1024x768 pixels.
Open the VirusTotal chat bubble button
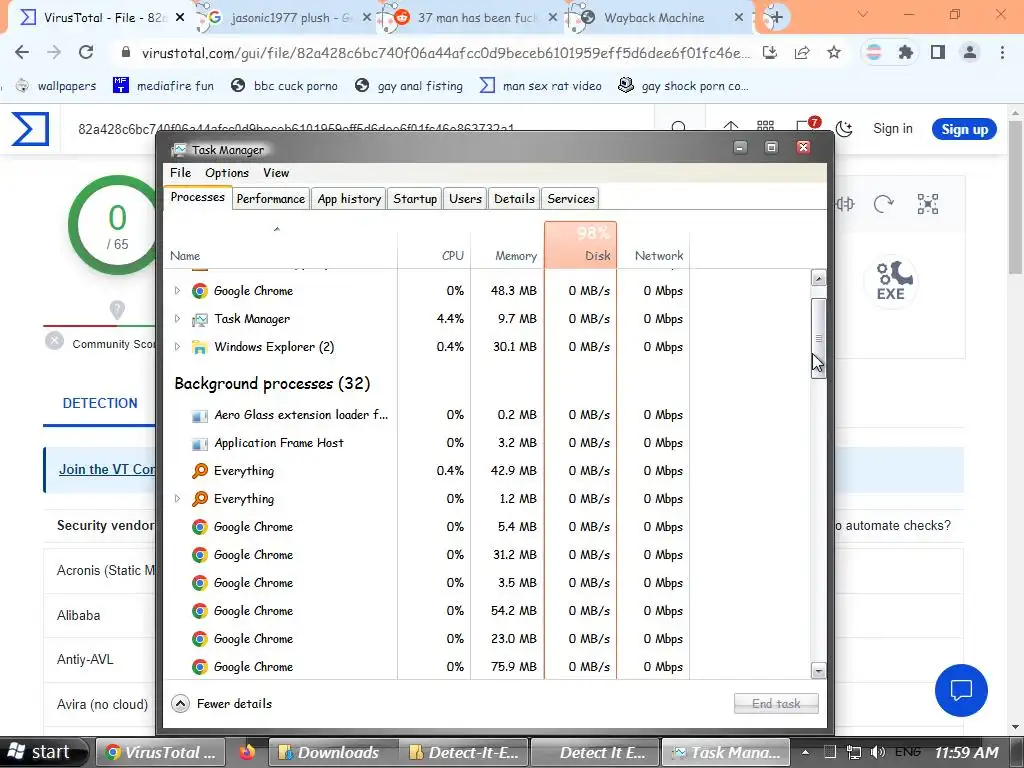961,690
